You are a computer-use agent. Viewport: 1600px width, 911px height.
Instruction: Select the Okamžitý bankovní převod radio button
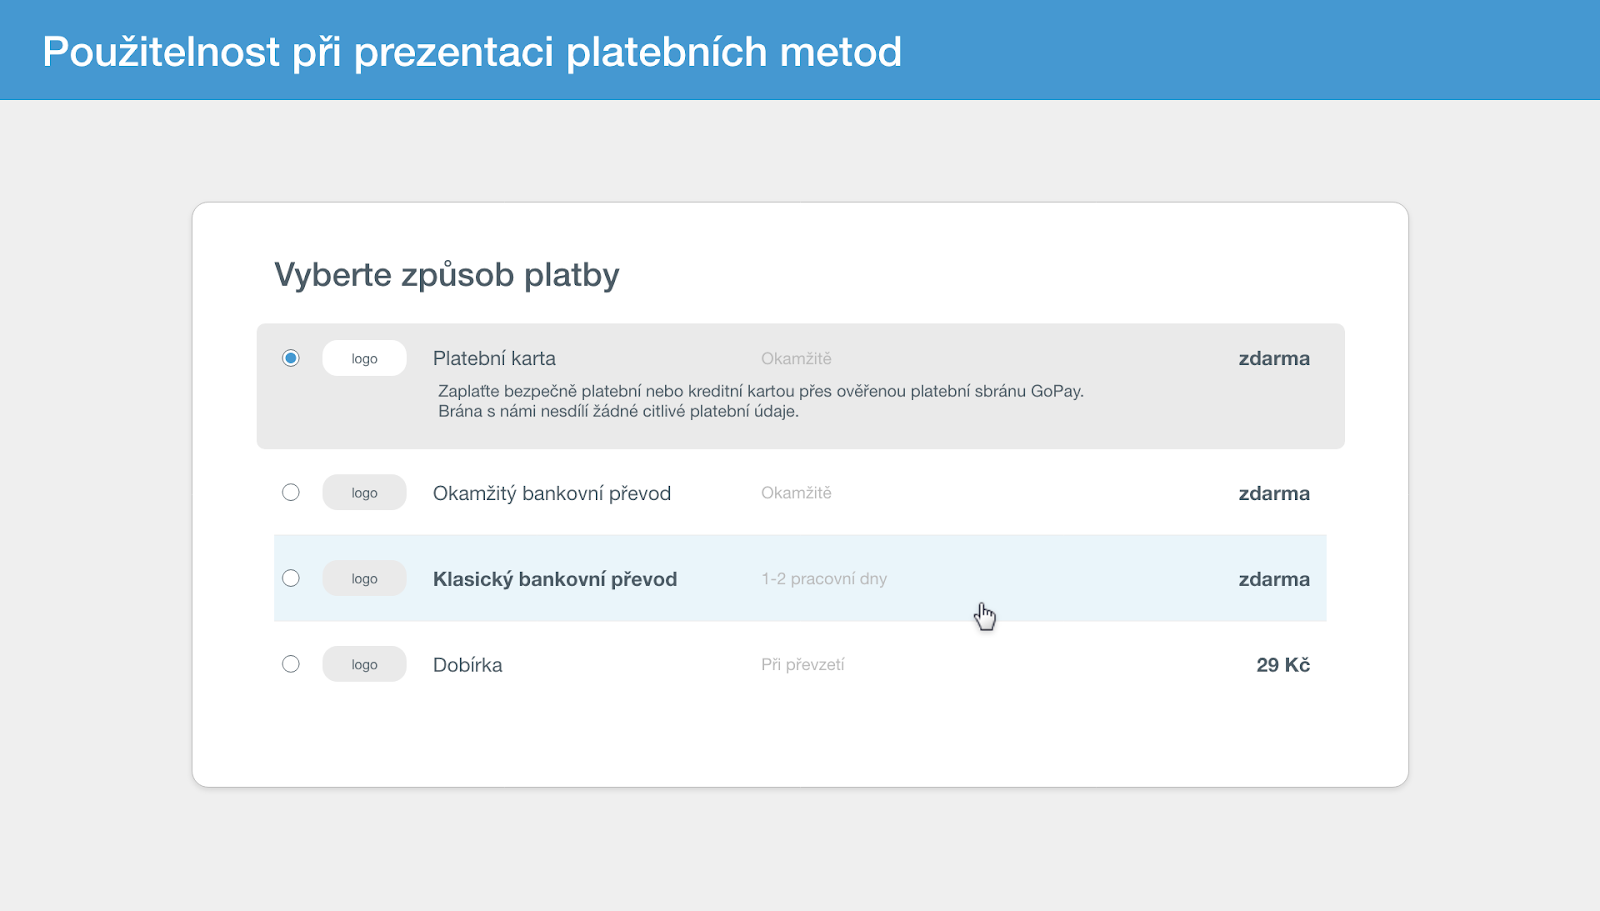click(x=290, y=492)
